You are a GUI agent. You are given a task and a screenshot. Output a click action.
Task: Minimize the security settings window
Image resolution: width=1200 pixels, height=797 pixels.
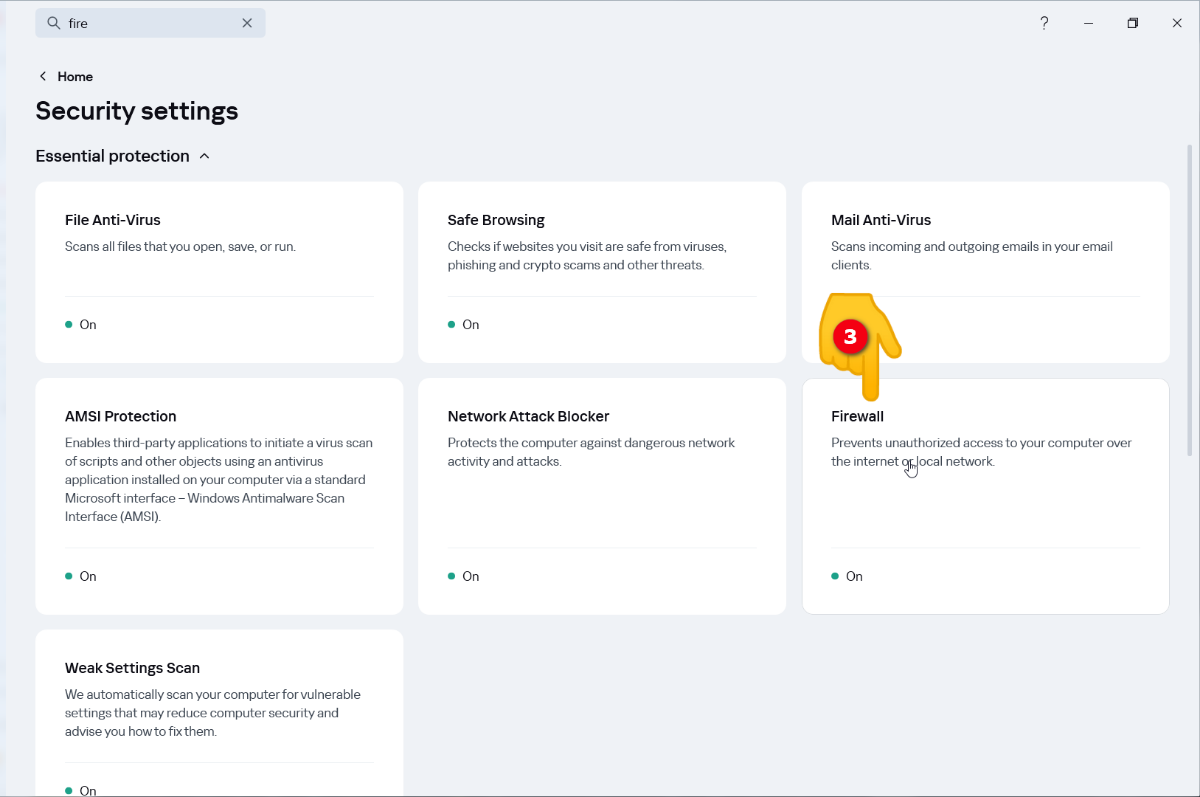point(1089,23)
